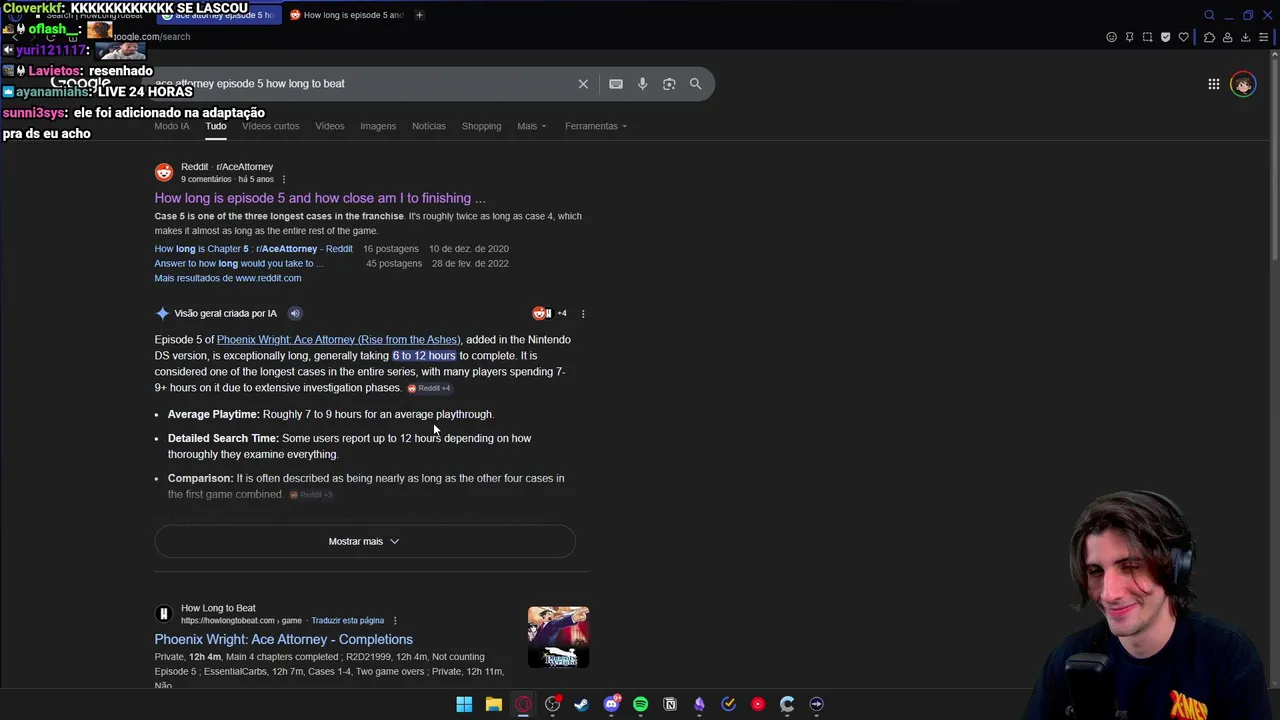Open File Explorer from the taskbar
1280x720 pixels.
click(x=494, y=704)
